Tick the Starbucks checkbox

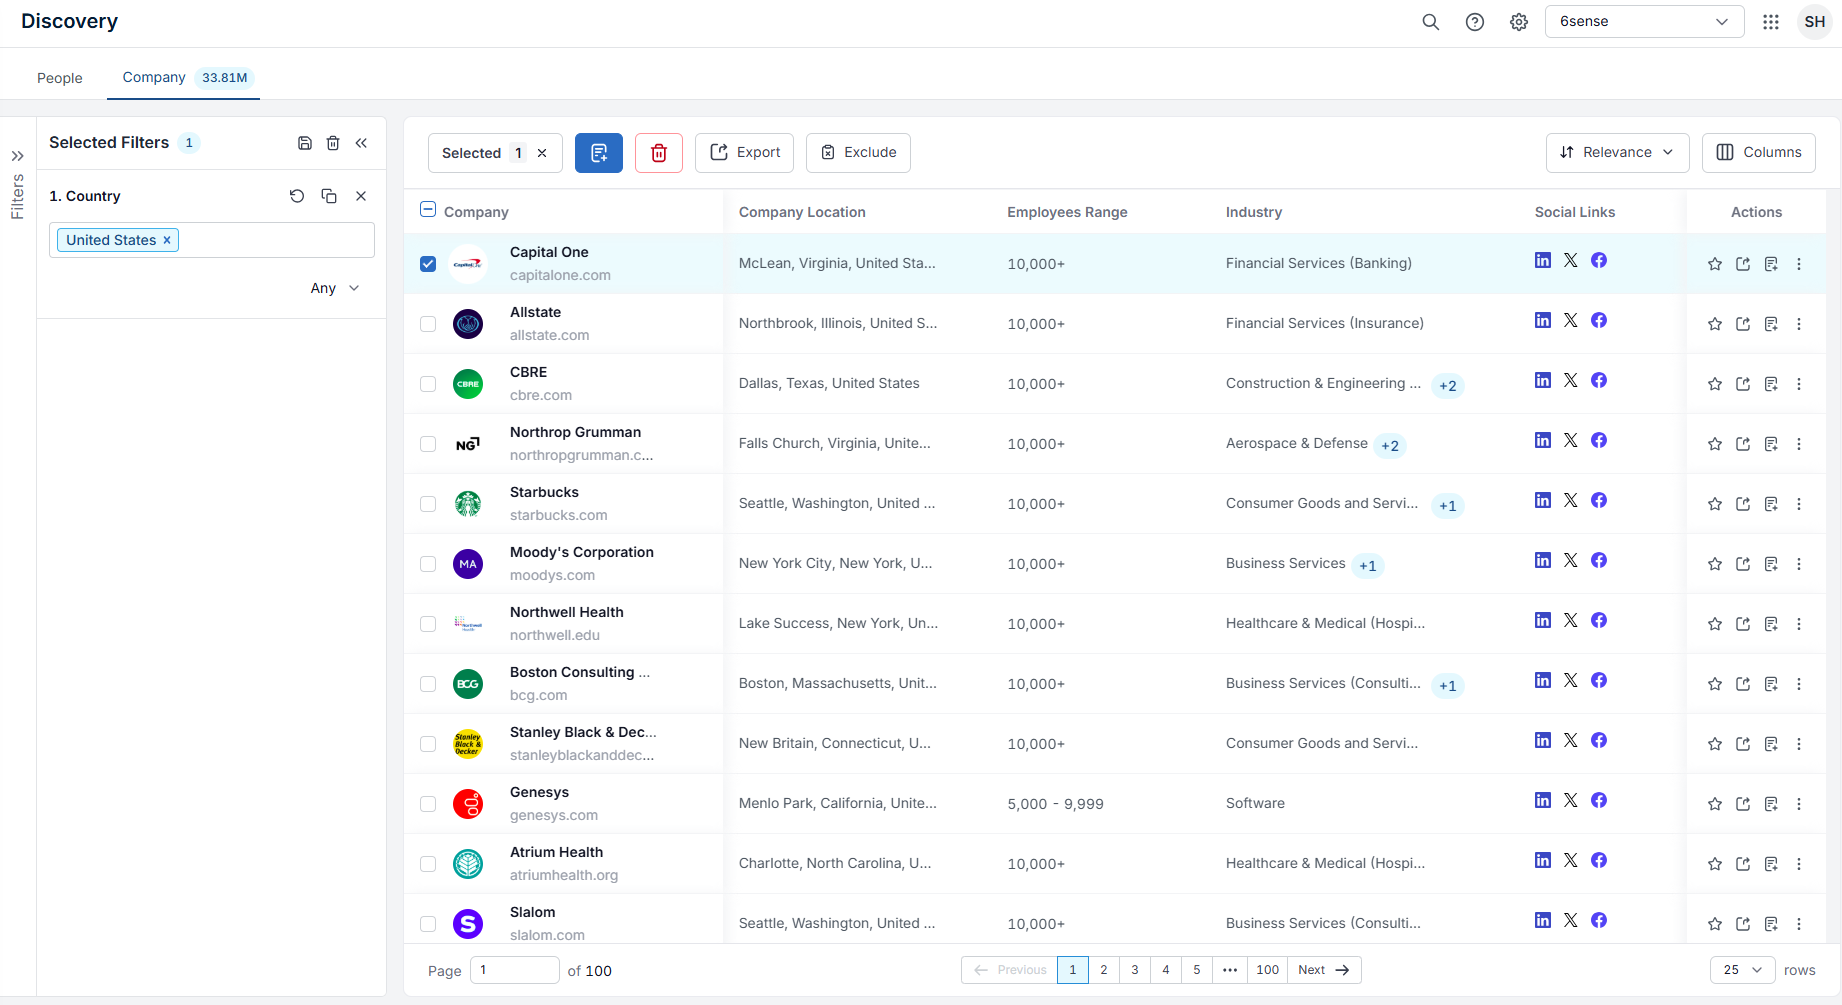[x=428, y=504]
